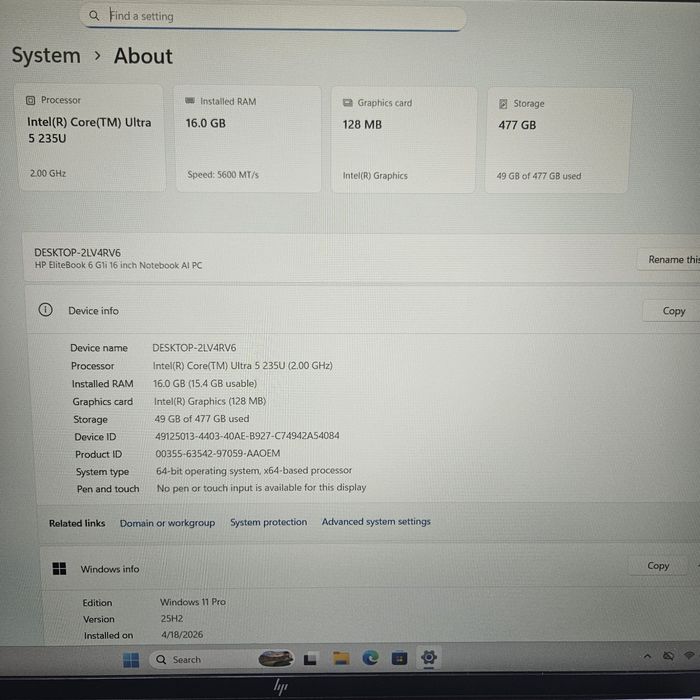Select the HP EliteBook 6 G1i model text
Viewport: 700px width, 700px height.
pyautogui.click(x=118, y=265)
